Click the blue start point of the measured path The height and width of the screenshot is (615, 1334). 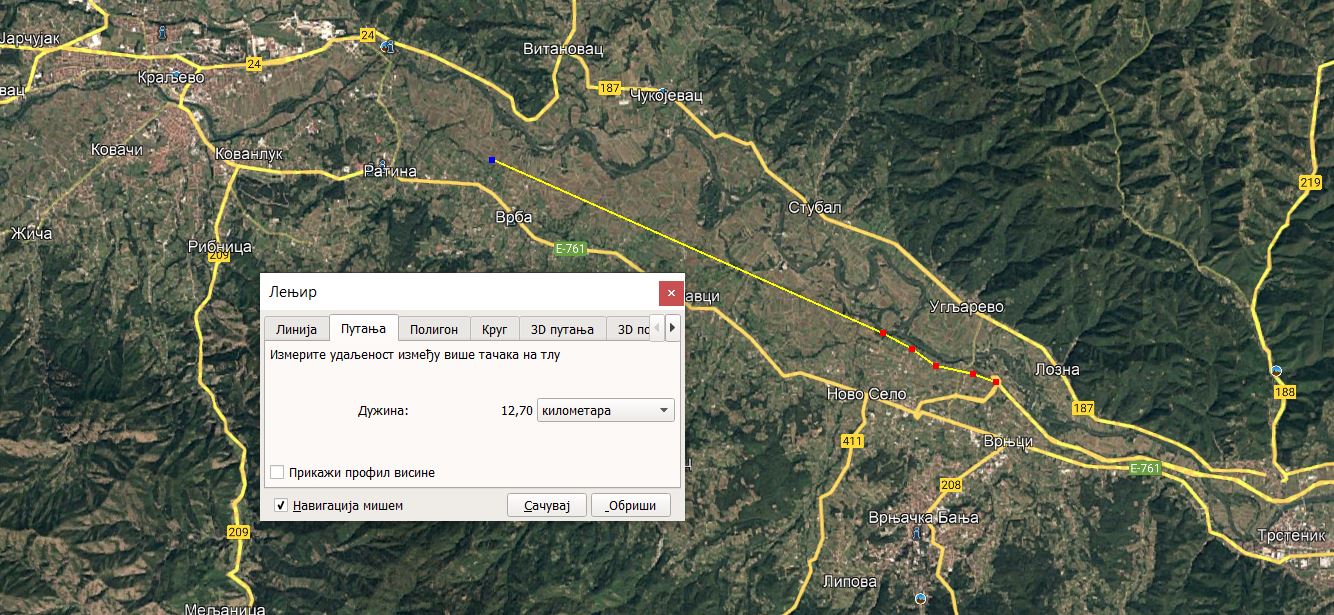click(492, 160)
